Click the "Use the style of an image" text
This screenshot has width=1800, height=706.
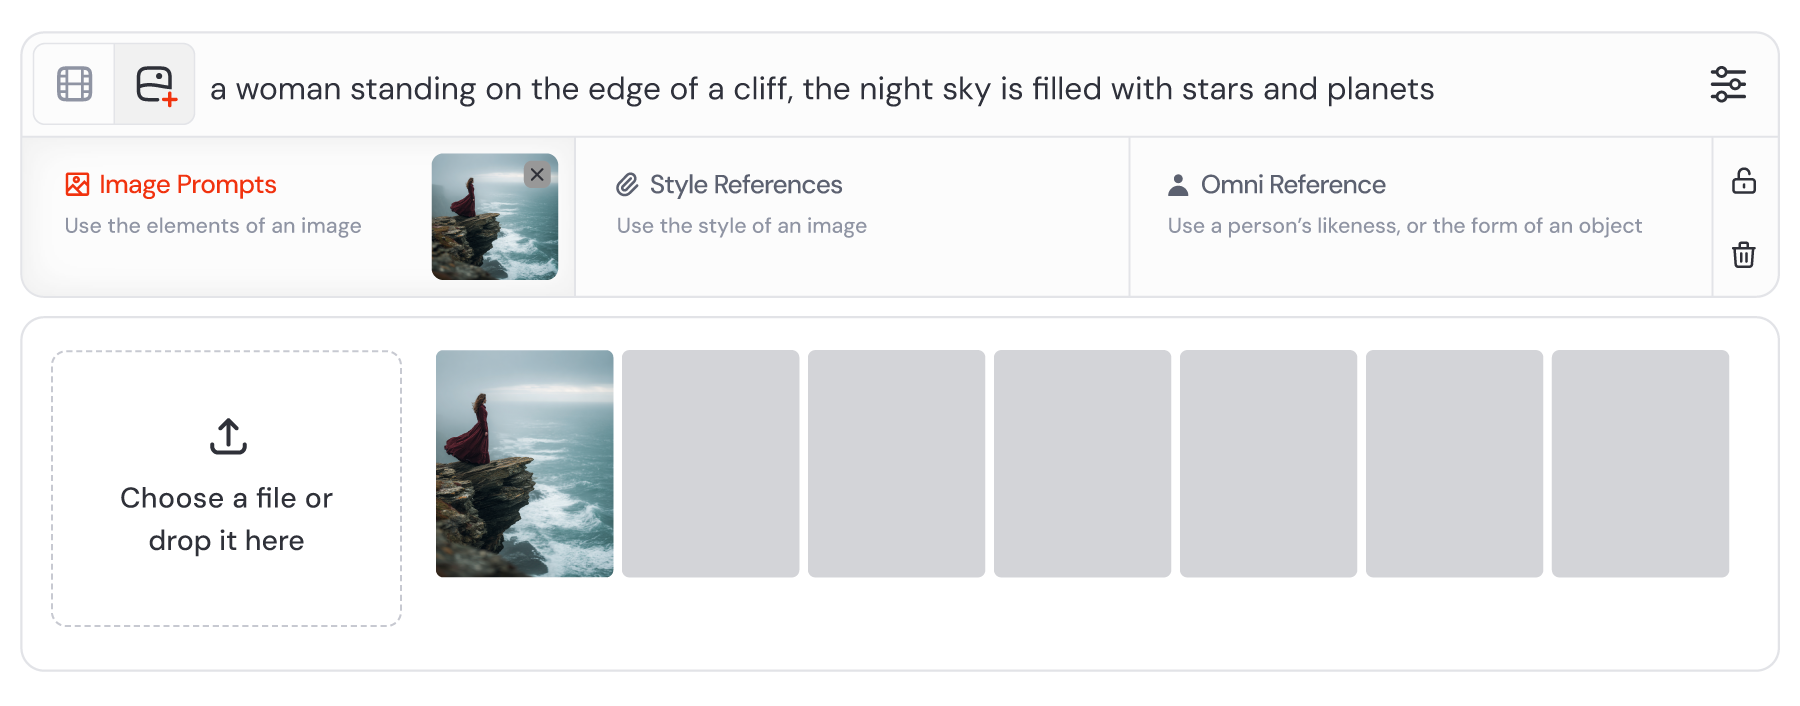coord(741,226)
